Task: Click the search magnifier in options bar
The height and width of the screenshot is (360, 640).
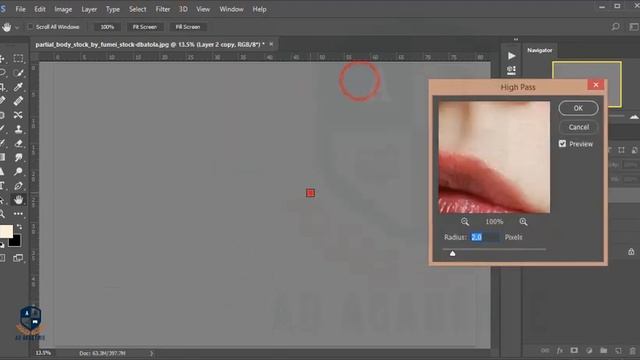Action: click(x=615, y=27)
